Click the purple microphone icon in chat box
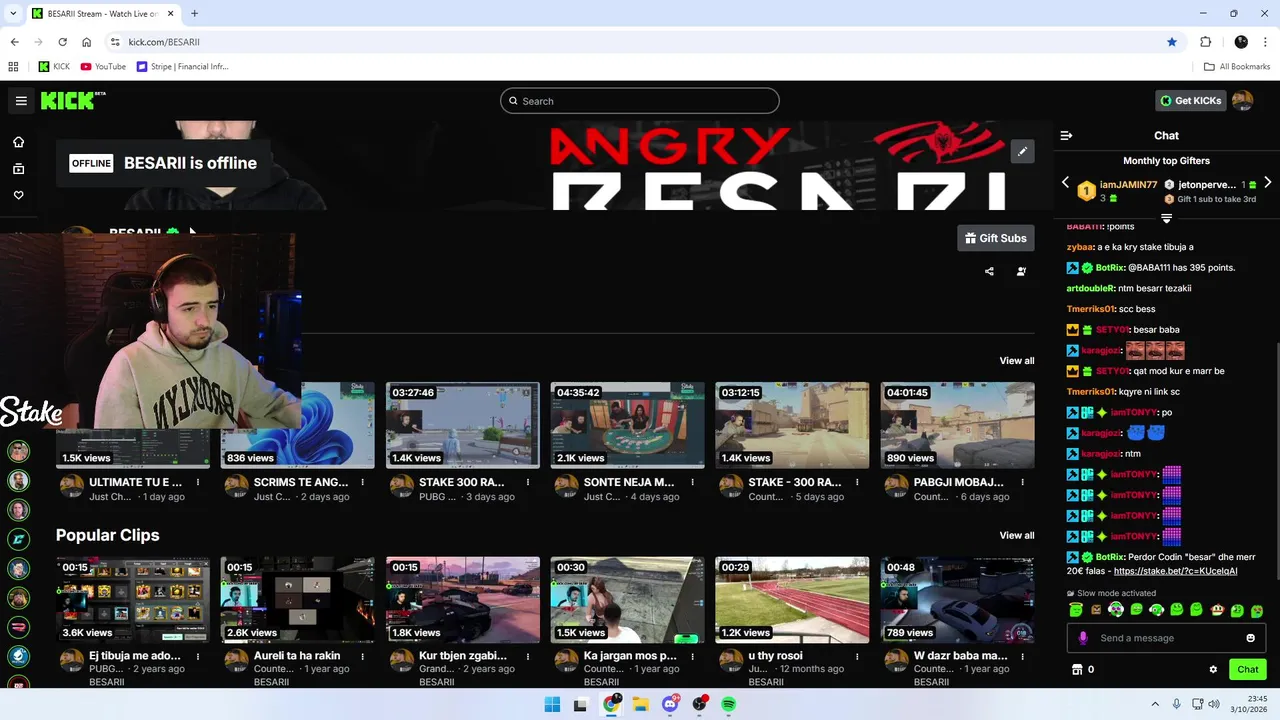This screenshot has height=720, width=1280. coord(1083,638)
